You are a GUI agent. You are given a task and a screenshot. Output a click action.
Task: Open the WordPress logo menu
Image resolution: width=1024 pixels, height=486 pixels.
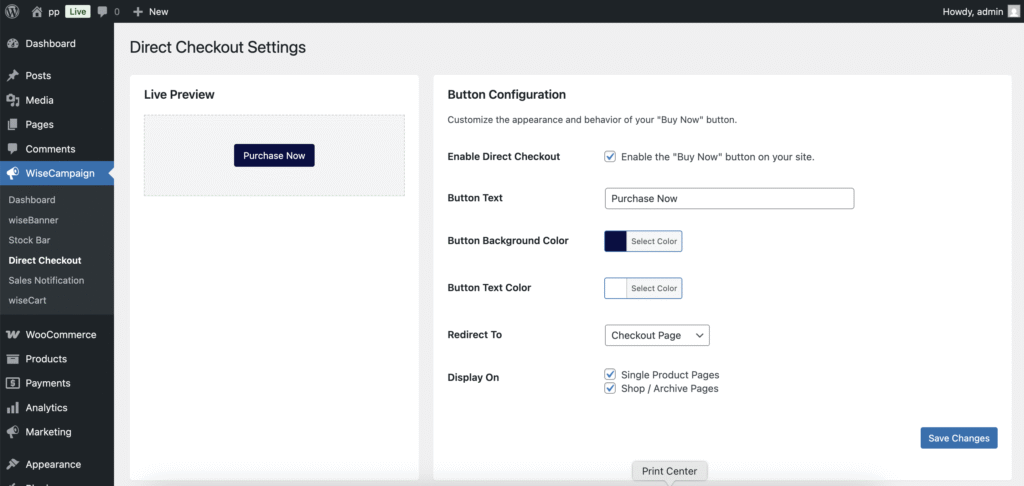point(12,11)
